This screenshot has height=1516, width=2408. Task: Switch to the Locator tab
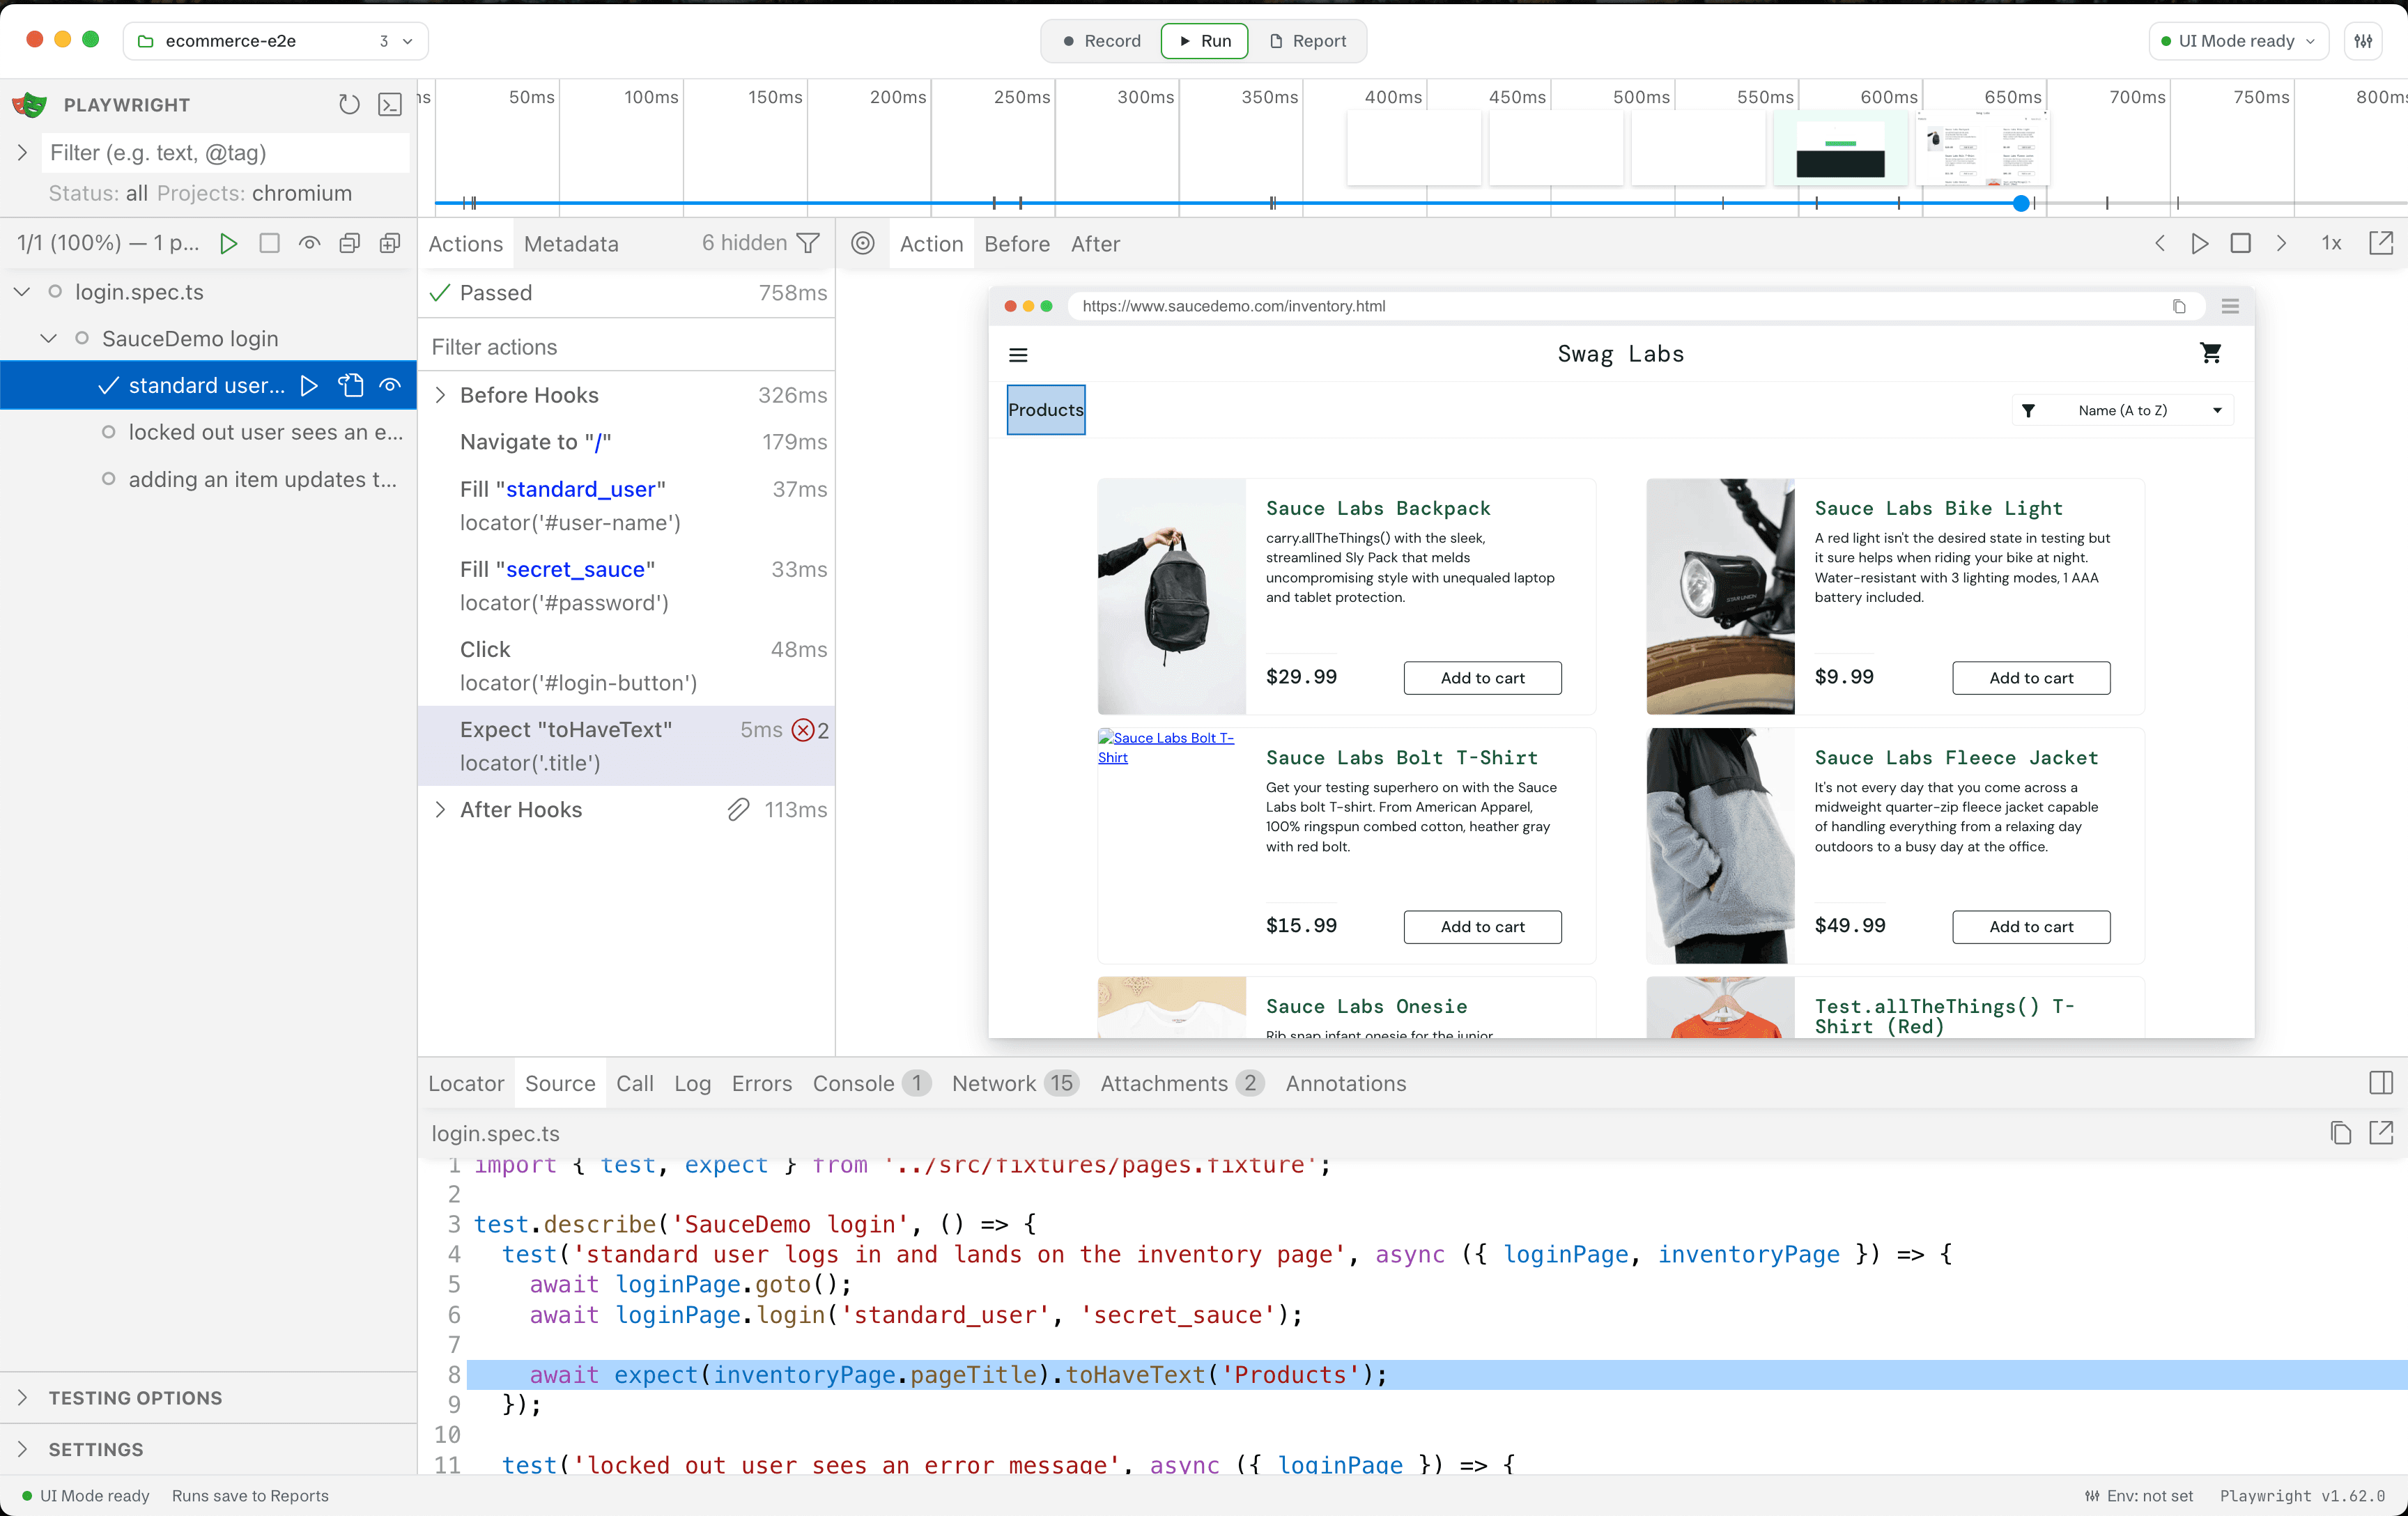click(466, 1083)
